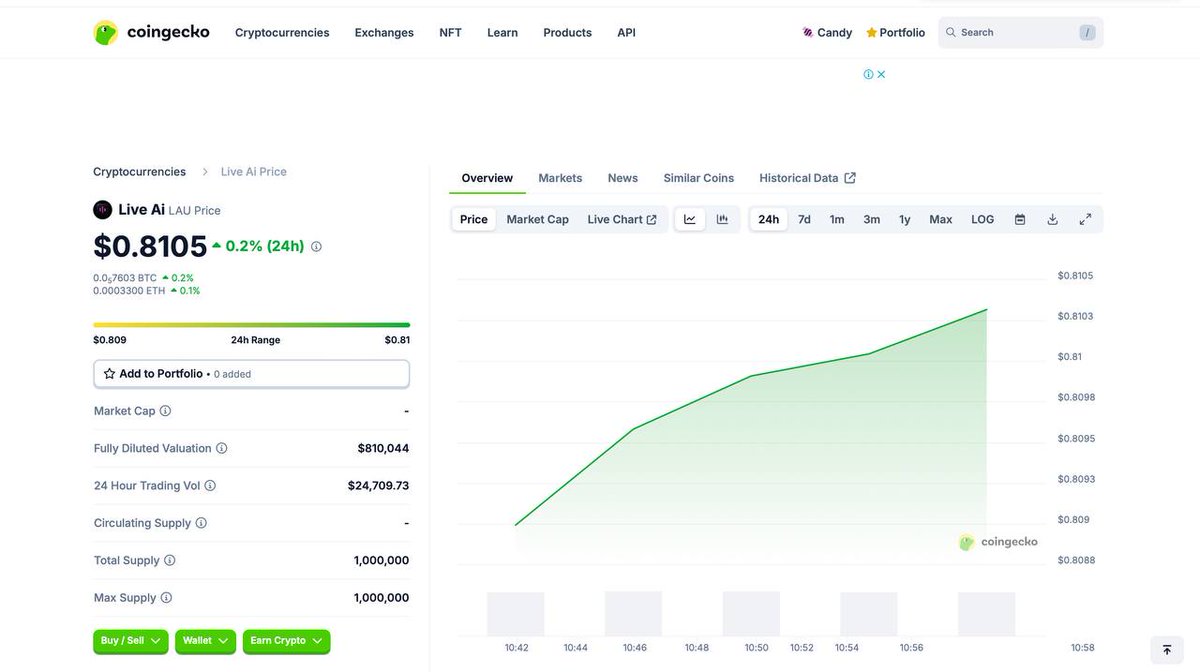Click the Live Ai coin logo

[102, 209]
